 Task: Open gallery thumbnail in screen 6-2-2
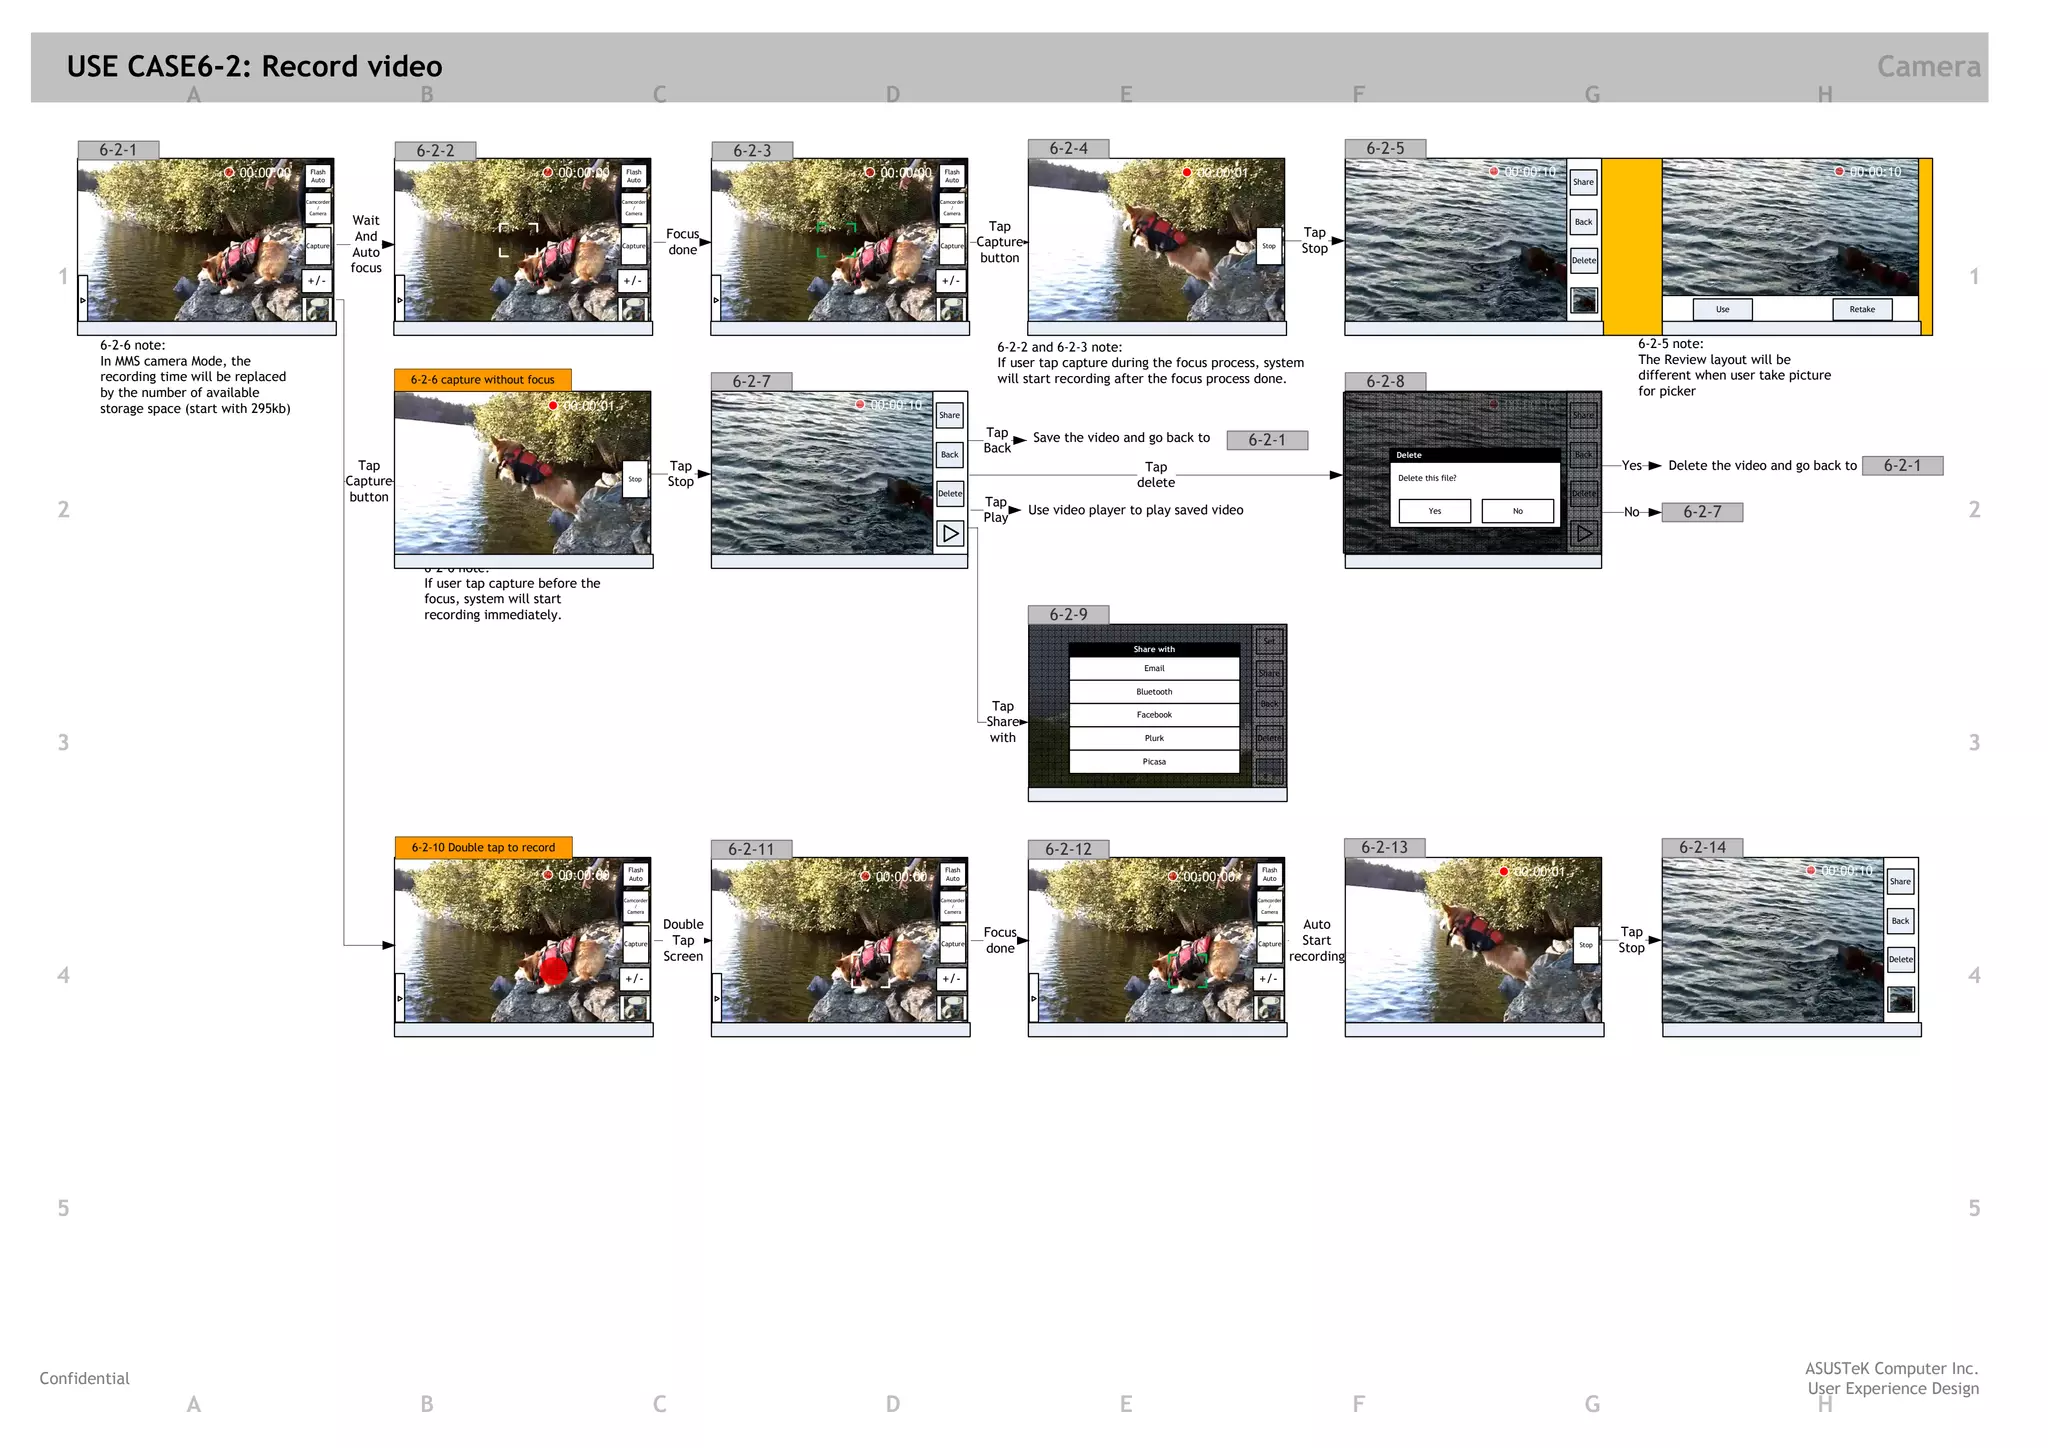click(x=634, y=308)
